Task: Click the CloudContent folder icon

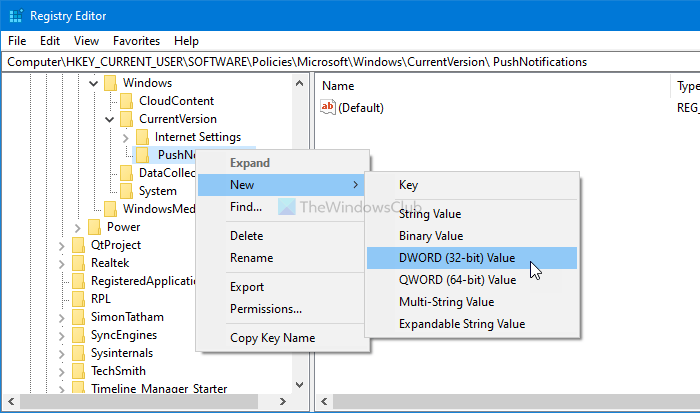Action: coord(126,101)
